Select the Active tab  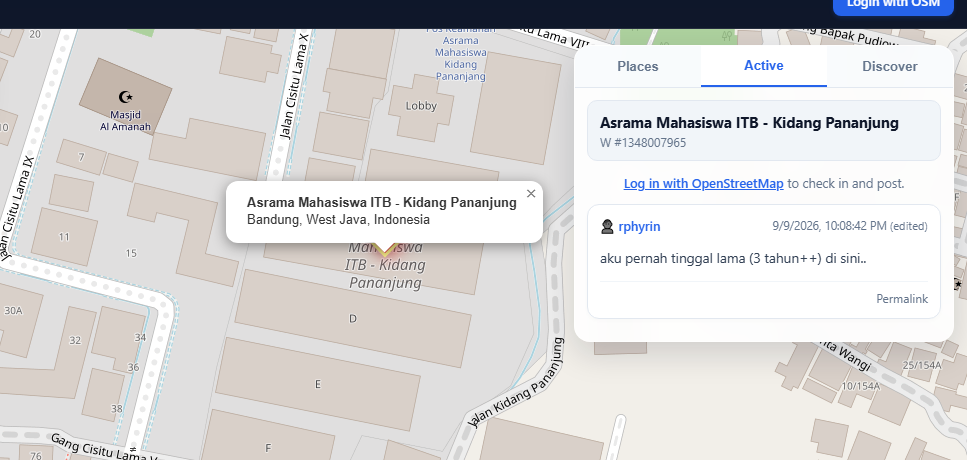pos(763,66)
